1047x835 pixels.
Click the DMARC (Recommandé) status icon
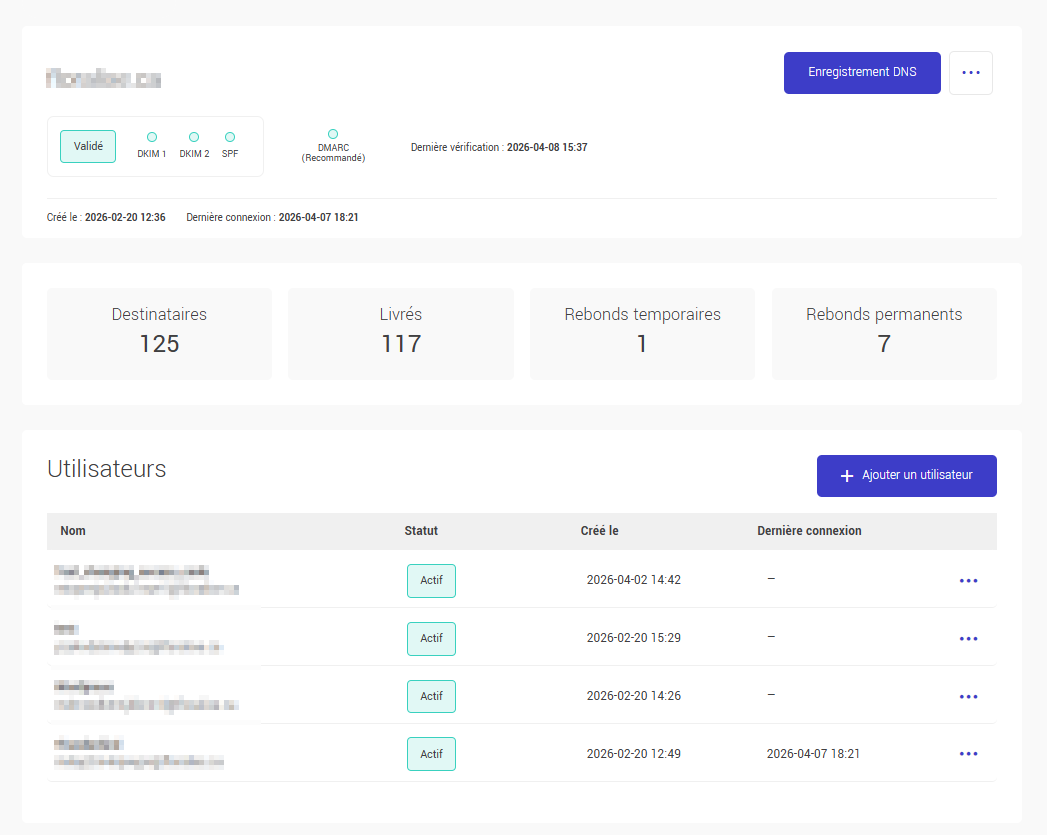pyautogui.click(x=333, y=135)
